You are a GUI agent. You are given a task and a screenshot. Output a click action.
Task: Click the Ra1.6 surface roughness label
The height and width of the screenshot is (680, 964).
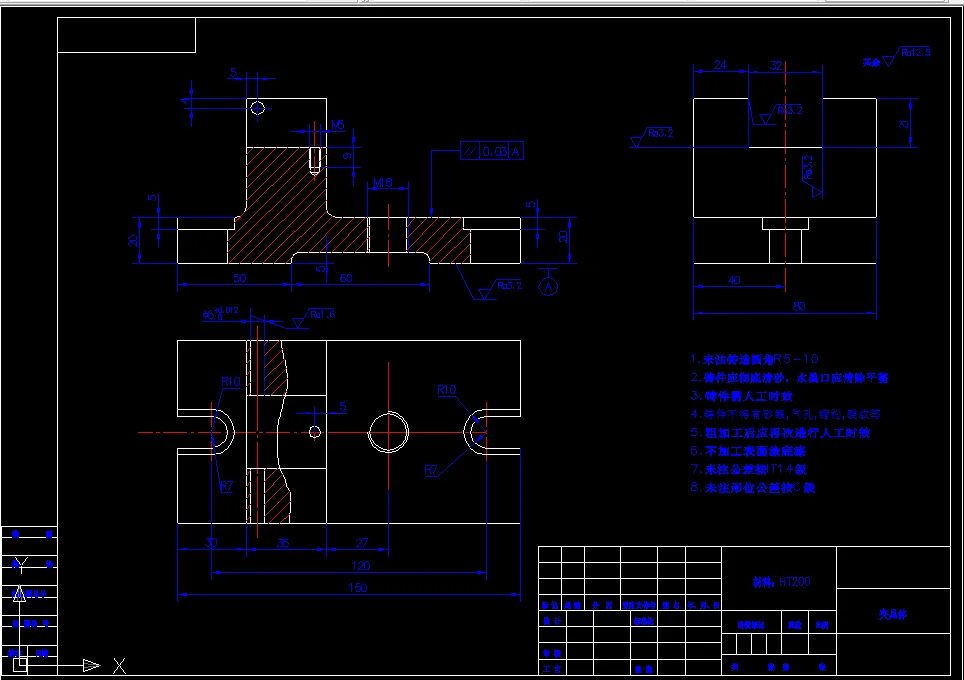[322, 314]
